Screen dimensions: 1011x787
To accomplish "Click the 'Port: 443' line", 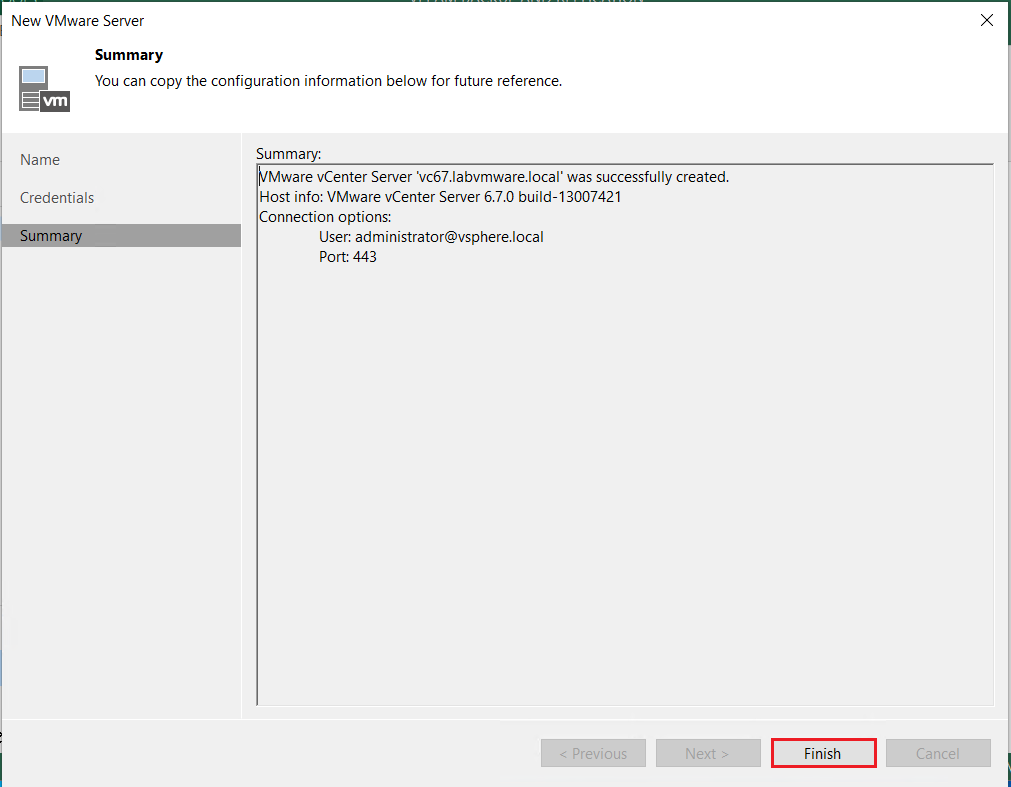I will 348,257.
